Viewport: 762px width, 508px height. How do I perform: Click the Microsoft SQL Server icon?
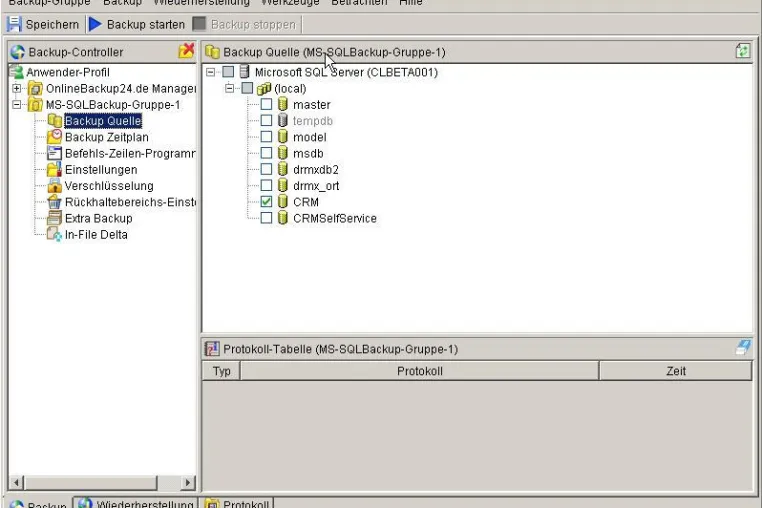pos(245,72)
